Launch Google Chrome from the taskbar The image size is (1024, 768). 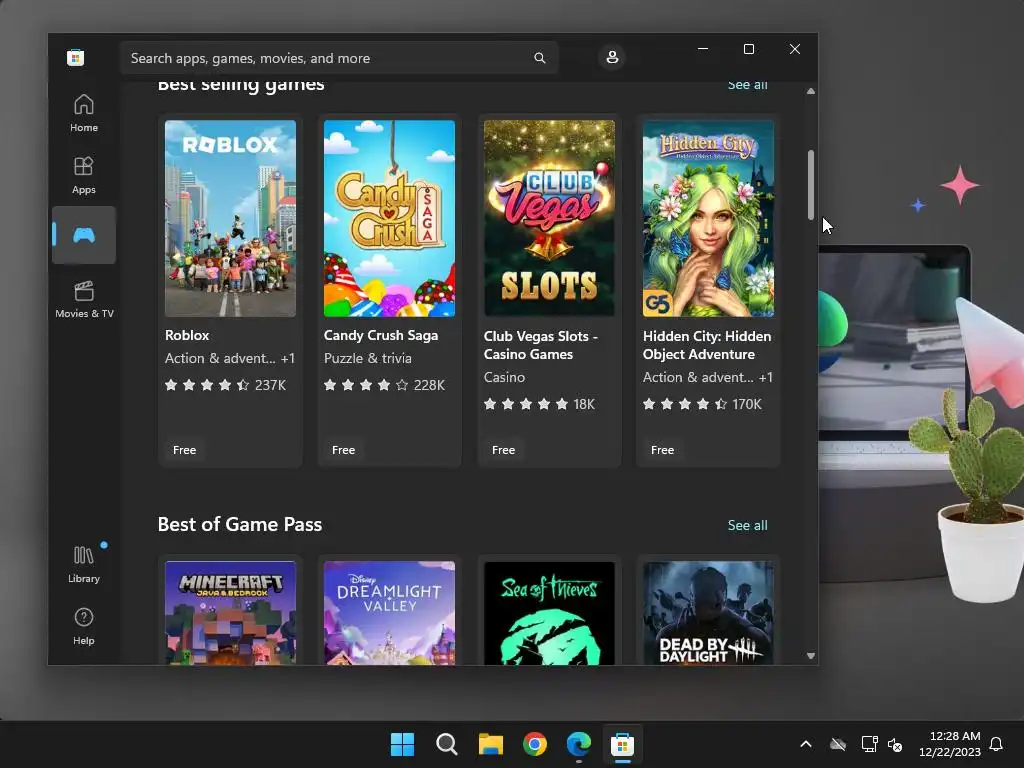click(x=535, y=744)
